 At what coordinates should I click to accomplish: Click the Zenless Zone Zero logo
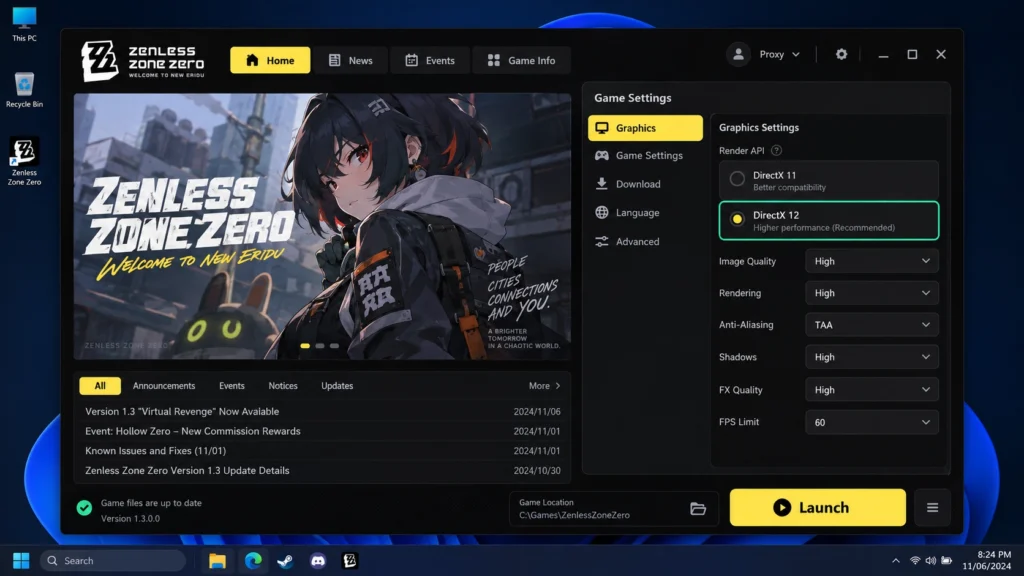pyautogui.click(x=142, y=61)
